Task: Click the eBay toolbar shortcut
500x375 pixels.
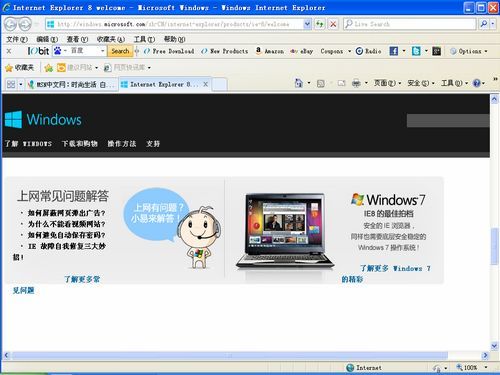Action: tap(301, 51)
